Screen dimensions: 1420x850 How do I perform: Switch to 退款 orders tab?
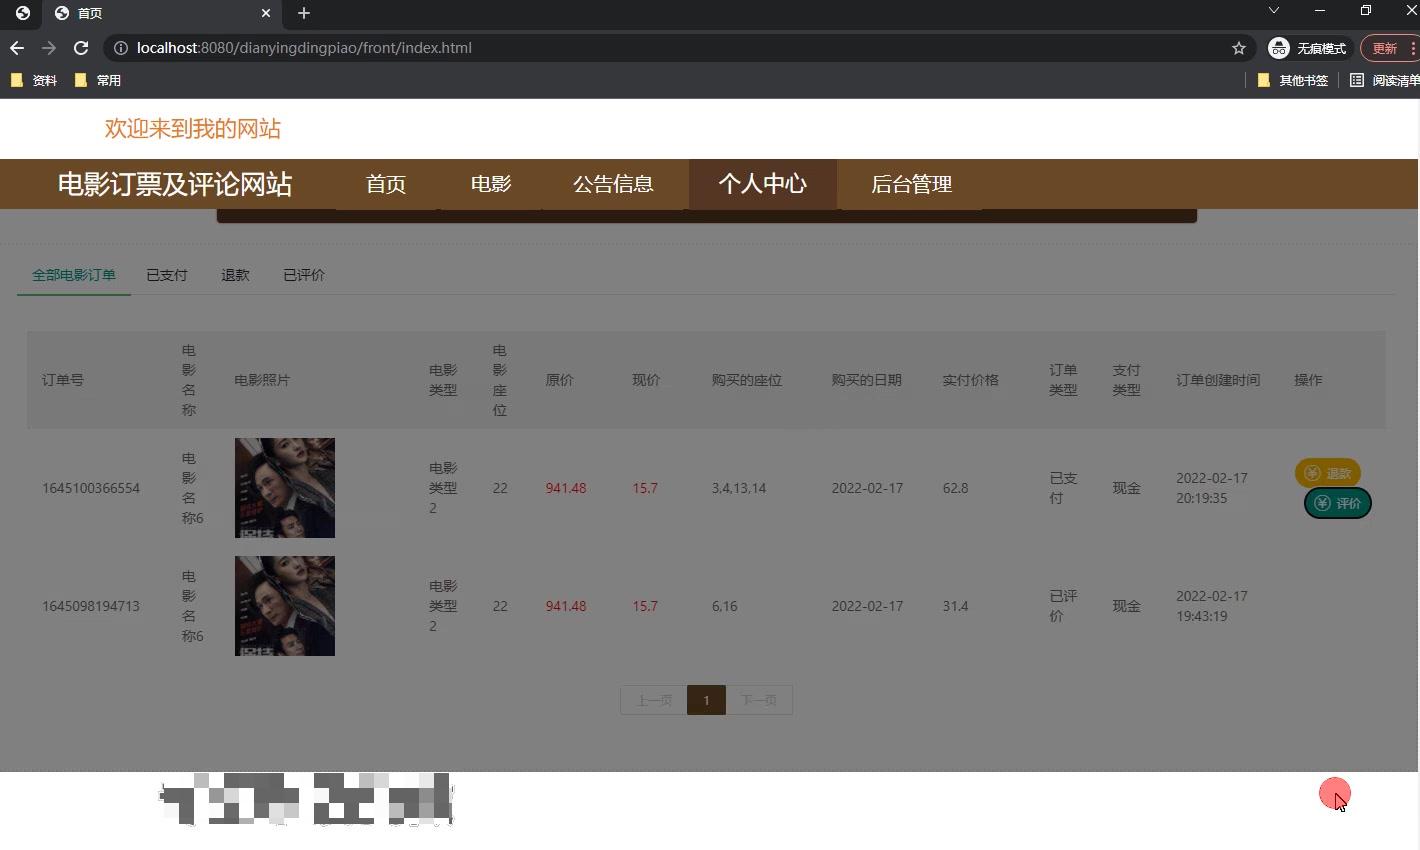[235, 275]
